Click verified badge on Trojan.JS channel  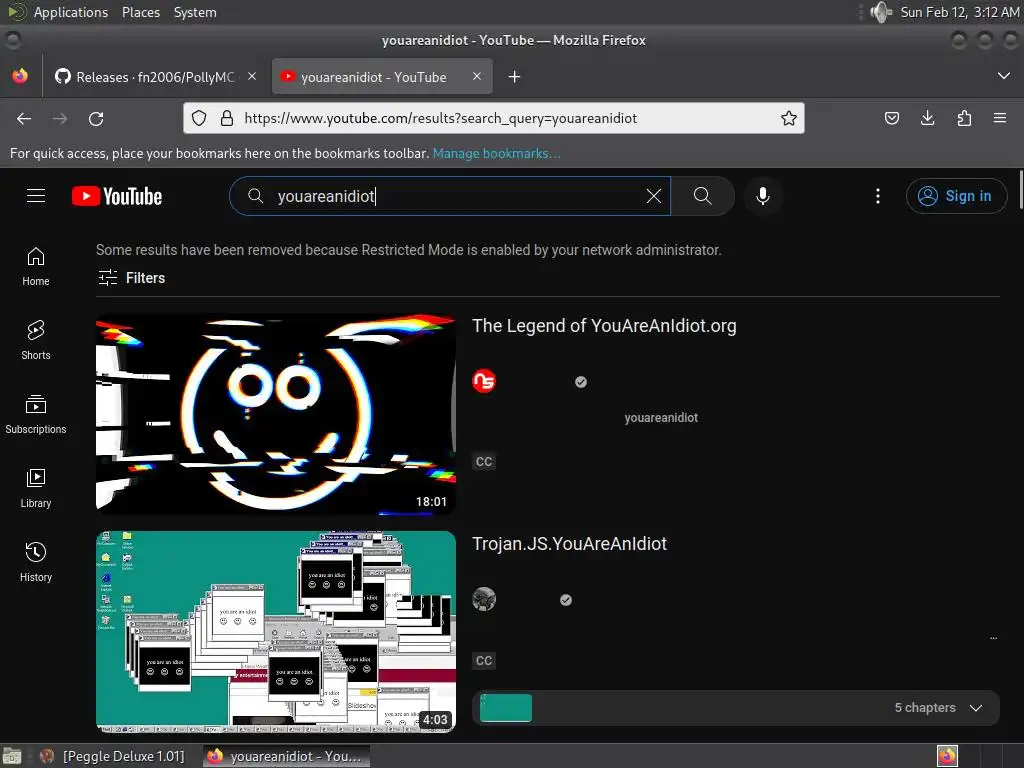pyautogui.click(x=566, y=600)
